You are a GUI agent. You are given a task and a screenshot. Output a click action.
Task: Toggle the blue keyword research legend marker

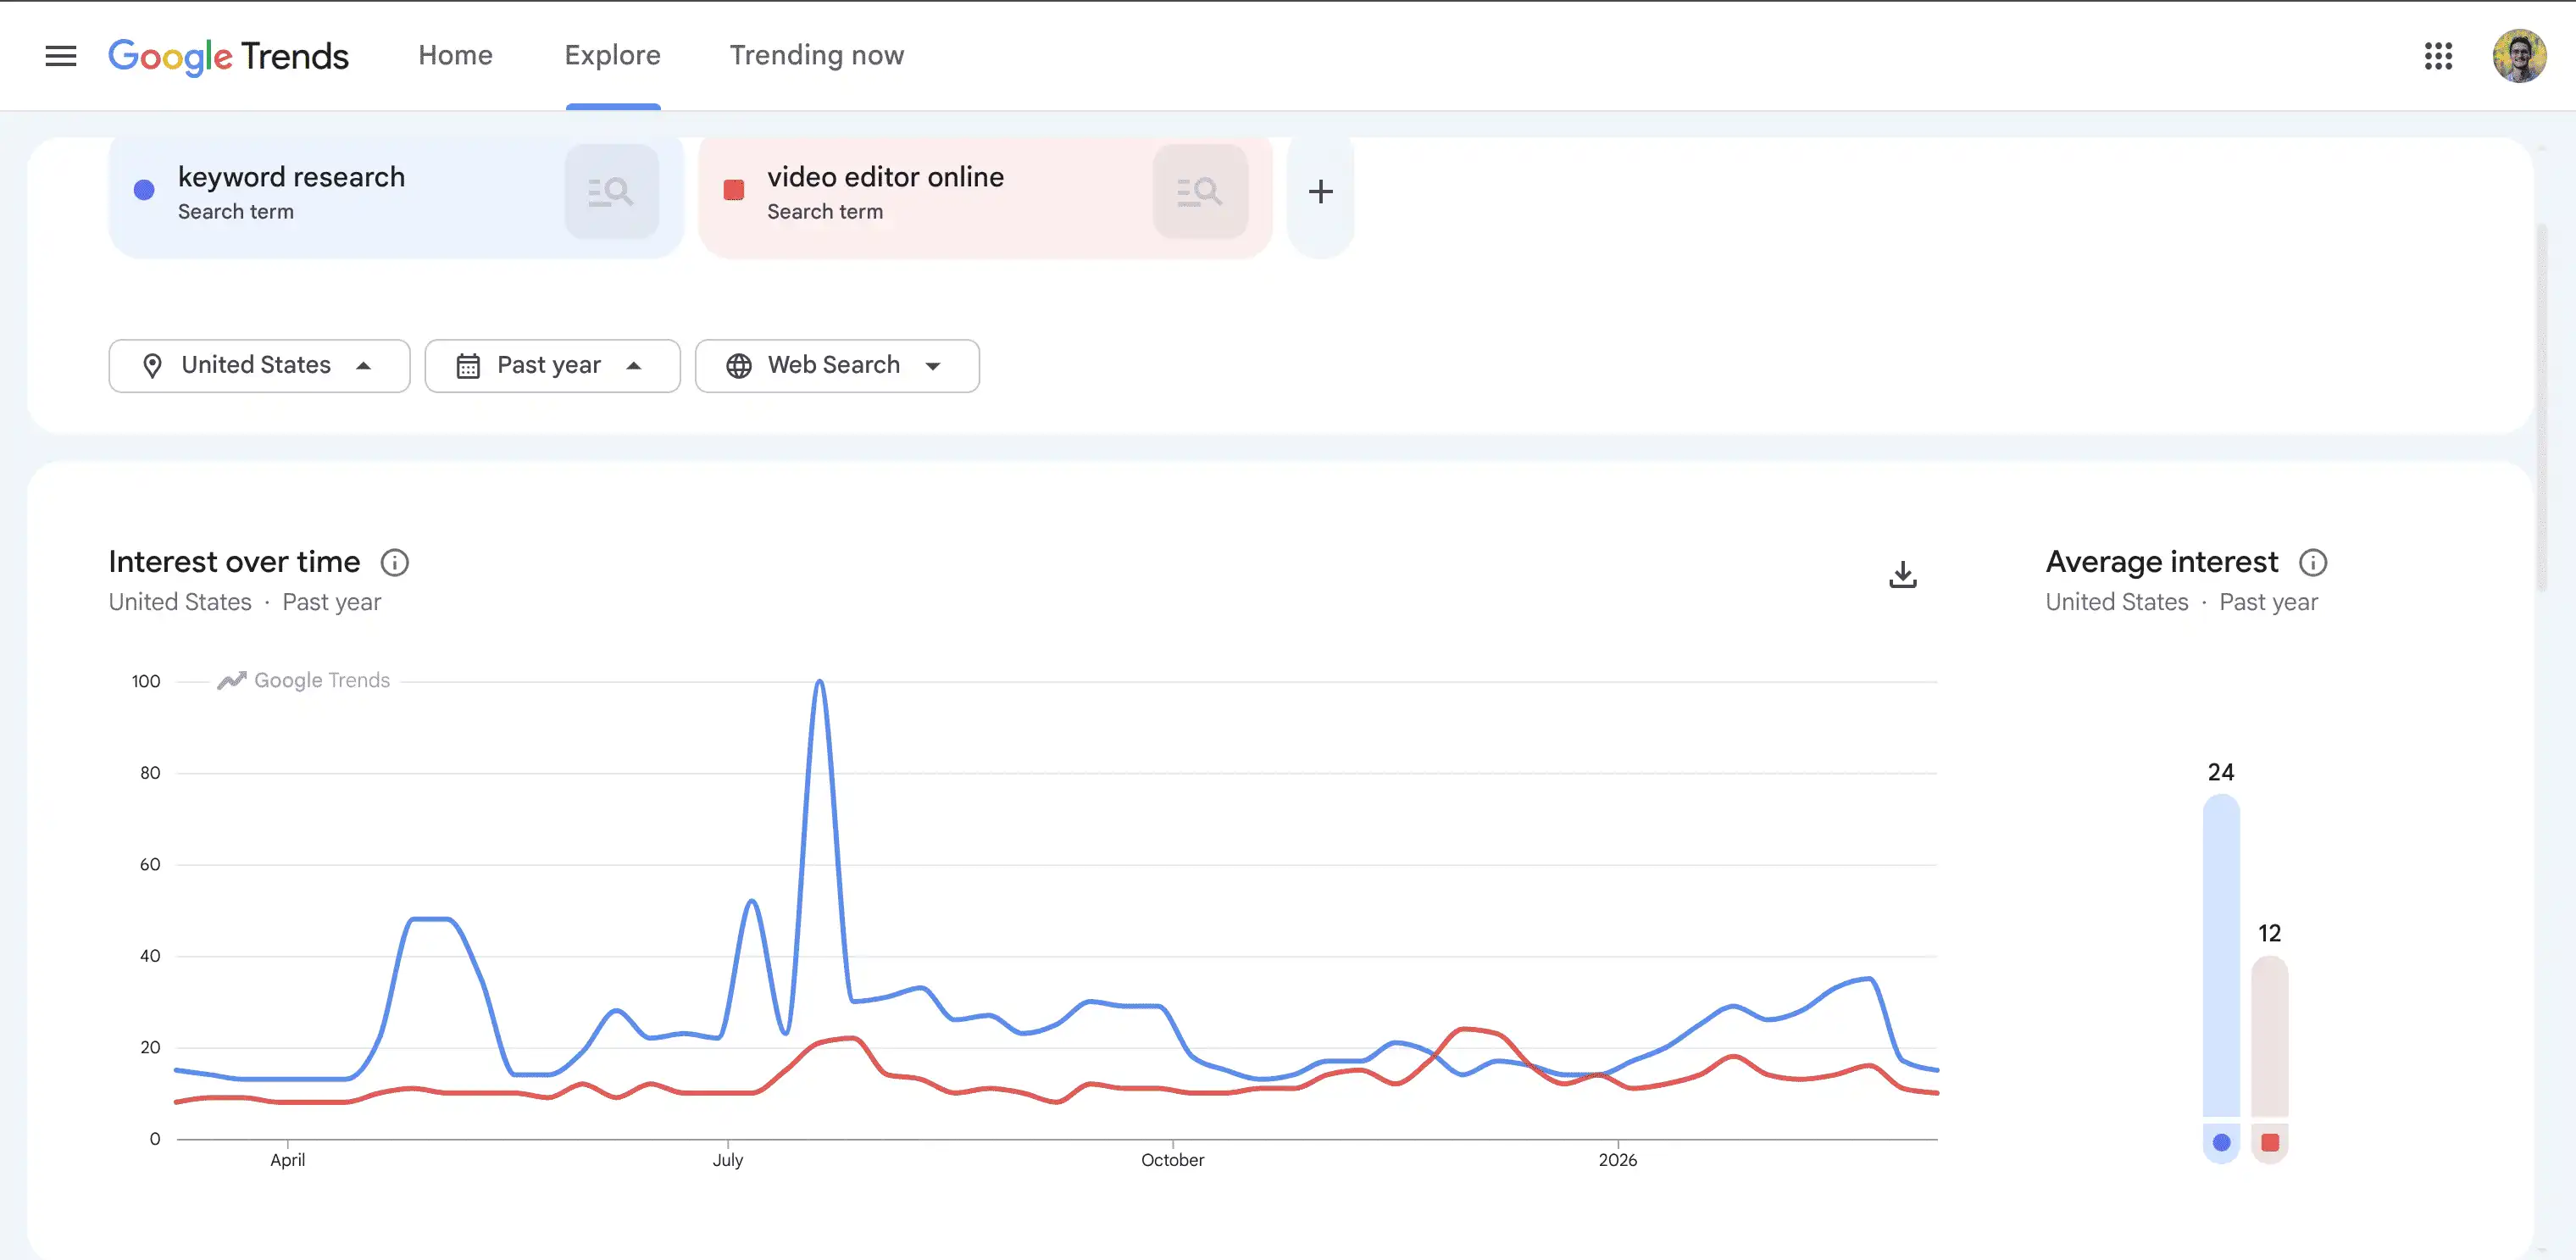coord(2221,1142)
